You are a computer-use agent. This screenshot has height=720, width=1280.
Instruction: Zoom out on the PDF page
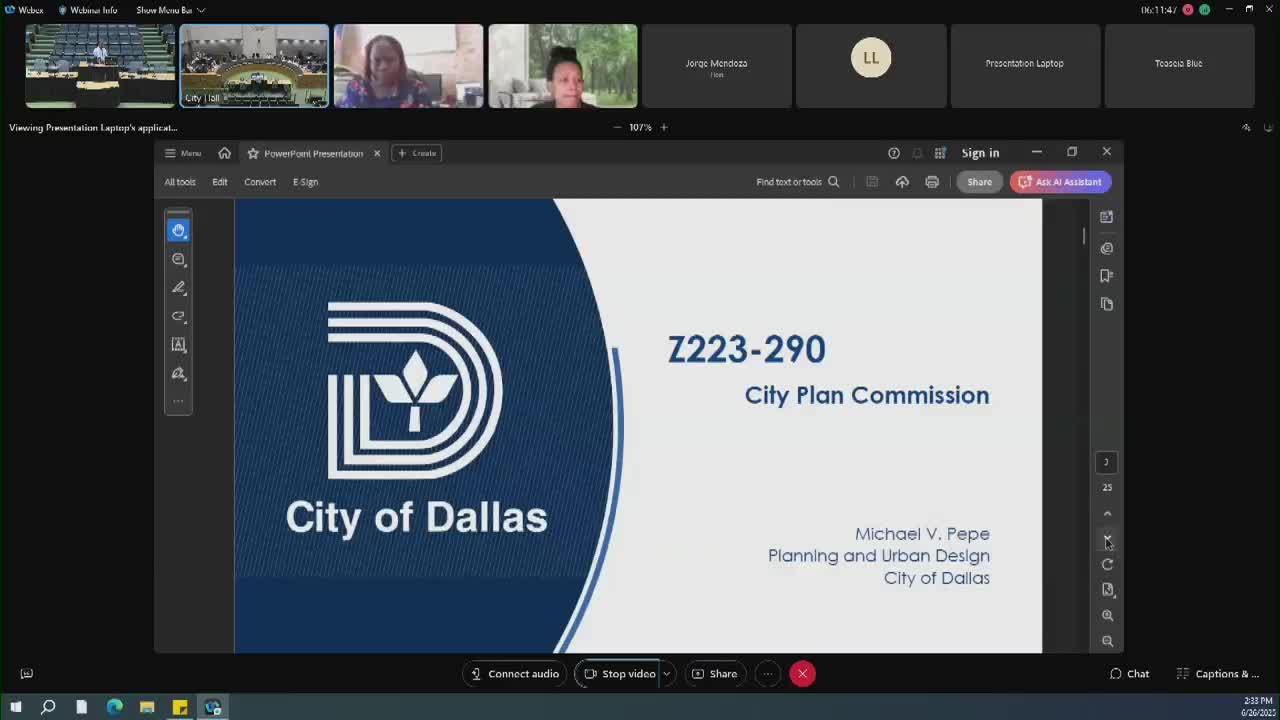point(1107,641)
